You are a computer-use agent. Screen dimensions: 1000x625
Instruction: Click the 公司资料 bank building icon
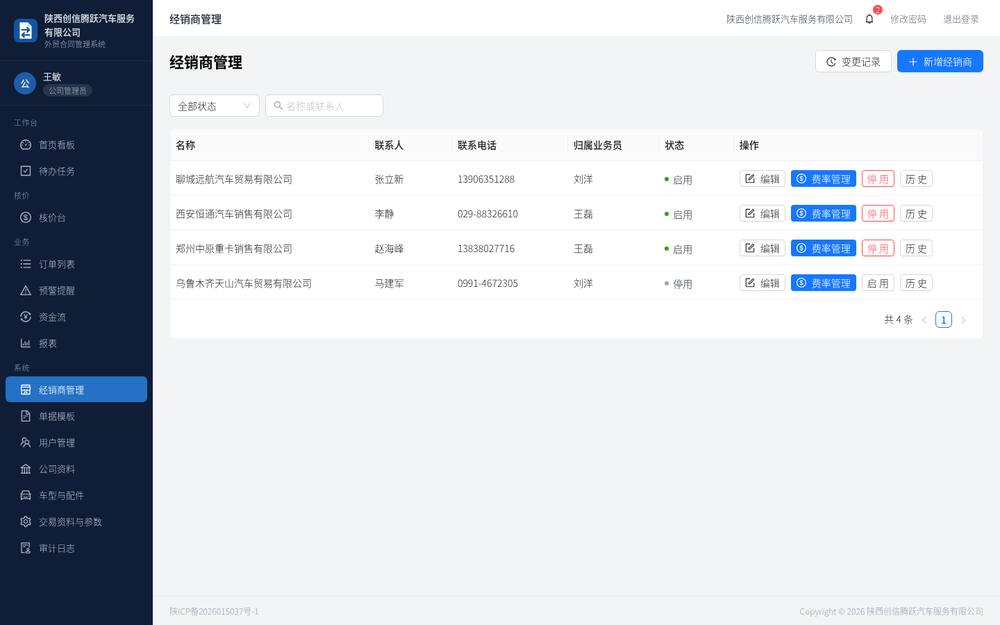point(26,469)
